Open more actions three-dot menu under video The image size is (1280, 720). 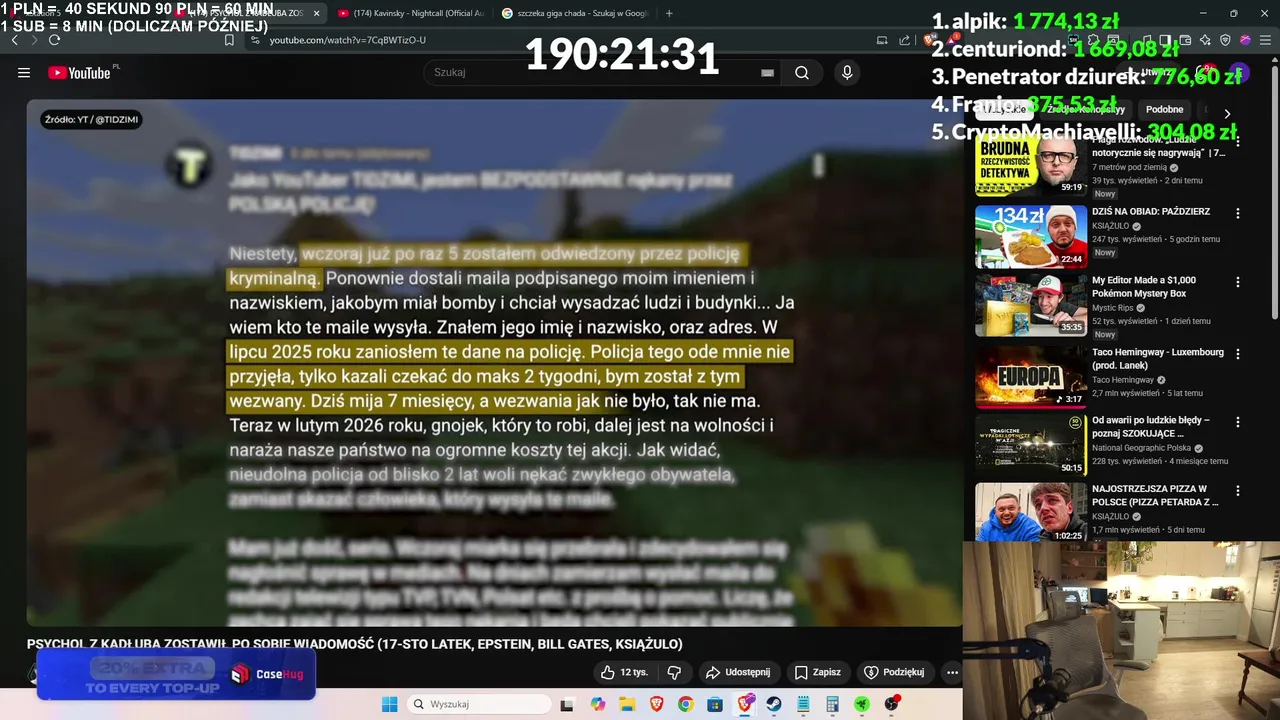952,672
